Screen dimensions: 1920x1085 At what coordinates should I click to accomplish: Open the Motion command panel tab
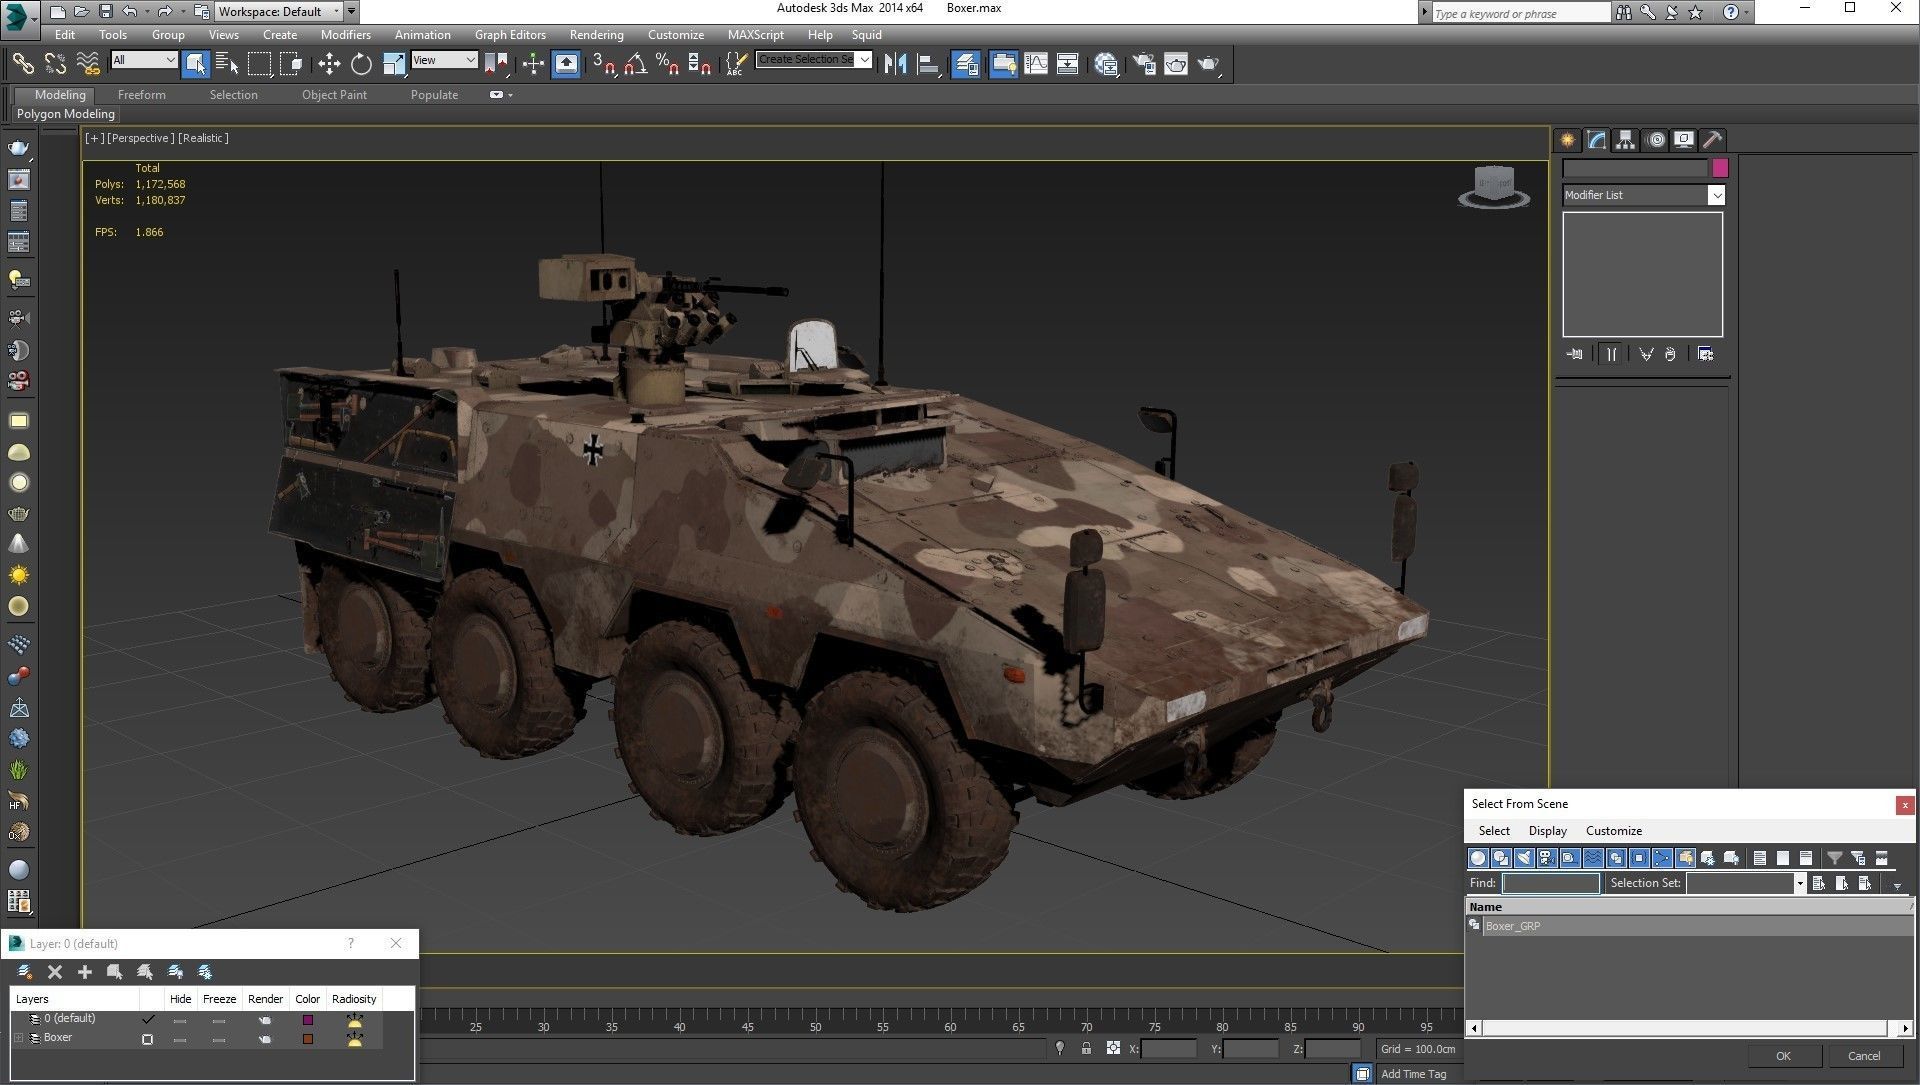click(1656, 140)
